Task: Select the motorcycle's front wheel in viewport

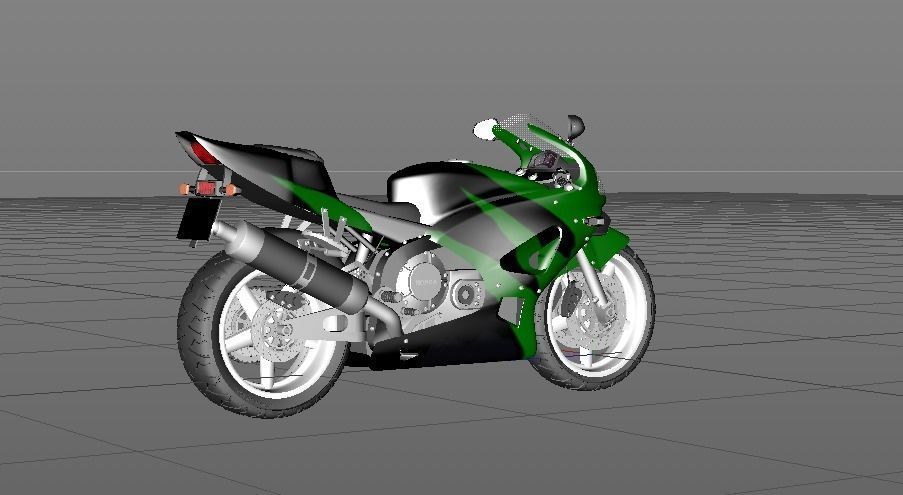Action: tap(593, 318)
